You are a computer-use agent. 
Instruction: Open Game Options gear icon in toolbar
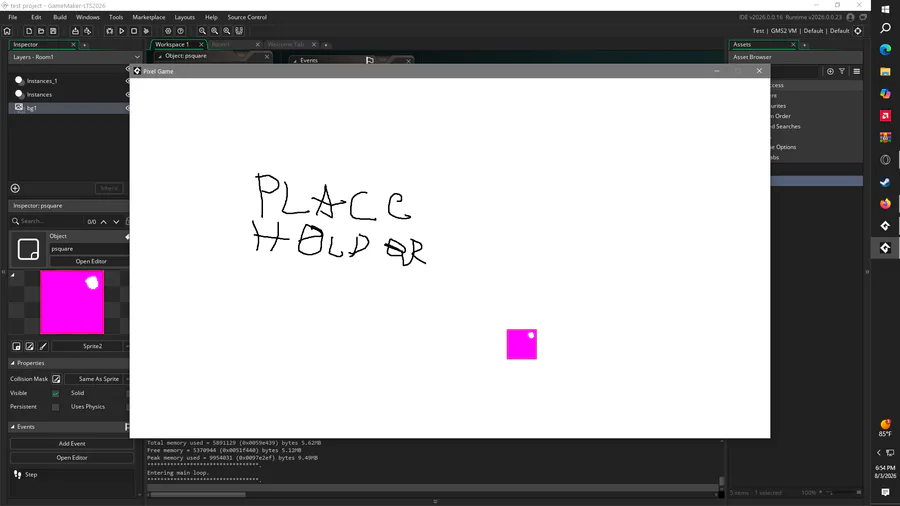click(x=168, y=31)
